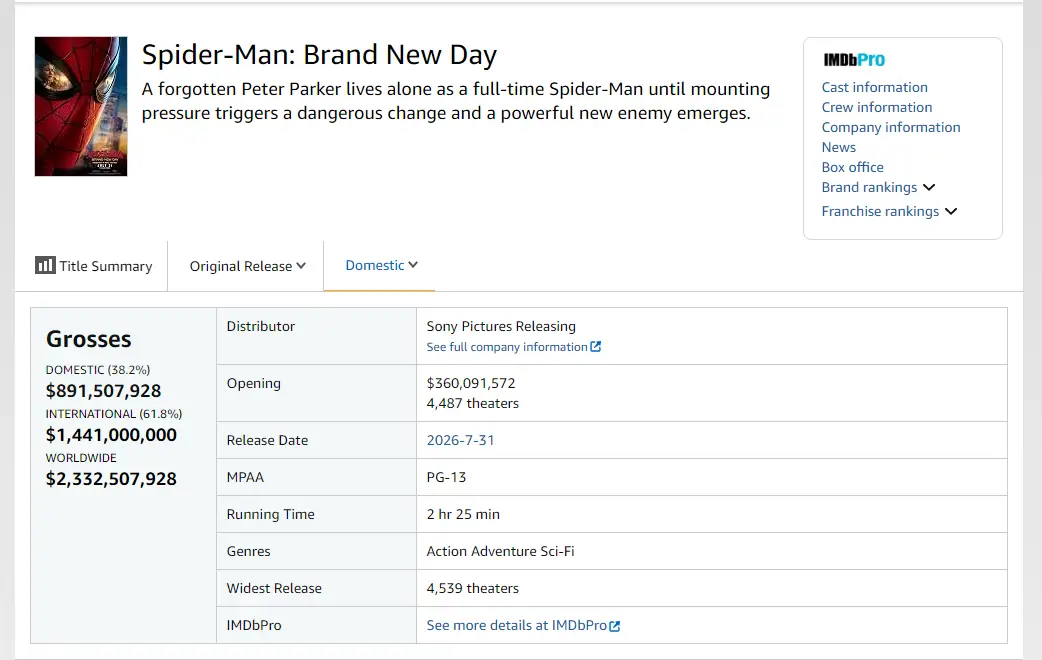This screenshot has height=660, width=1042.
Task: Click the Brand rankings text
Action: 869,187
